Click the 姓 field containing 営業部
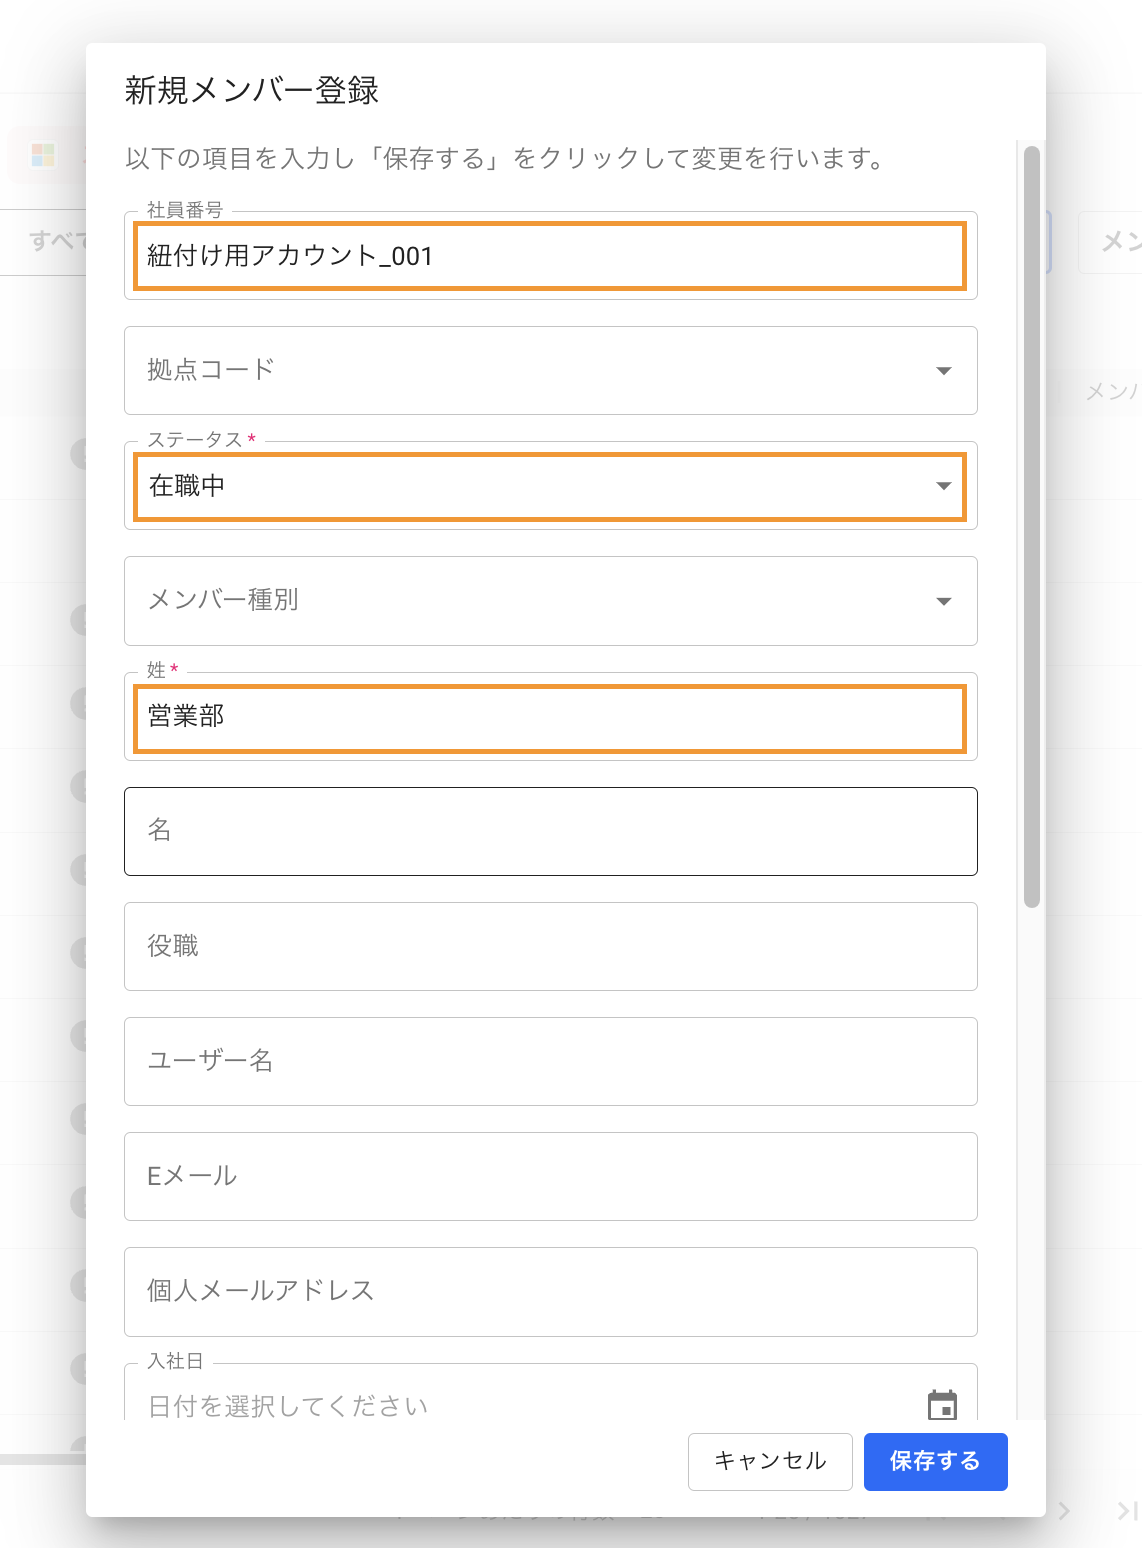Screen dimensions: 1142x1548 tap(550, 717)
